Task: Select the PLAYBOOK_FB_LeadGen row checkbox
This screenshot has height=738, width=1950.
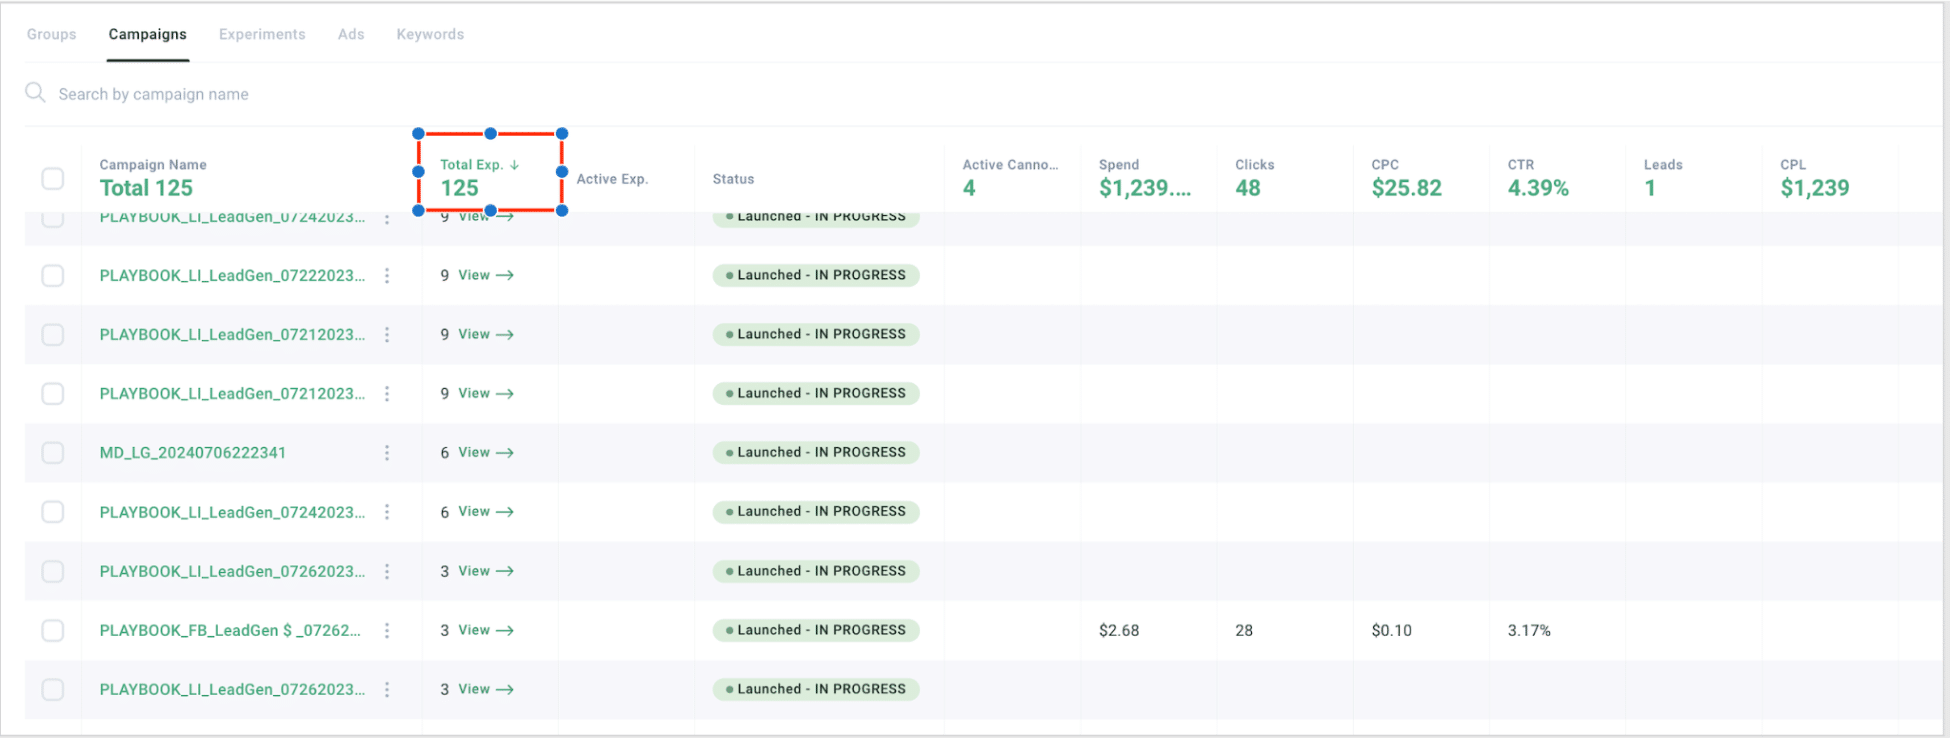Action: [x=53, y=631]
